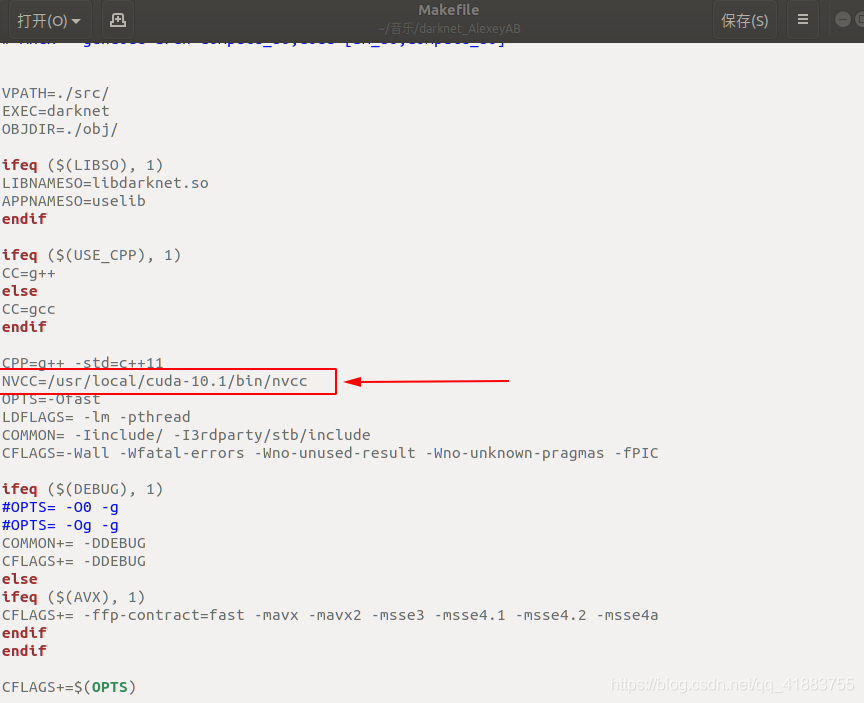Click the line ifeq ($(AVX), 1)
The image size is (864, 703).
(x=74, y=597)
